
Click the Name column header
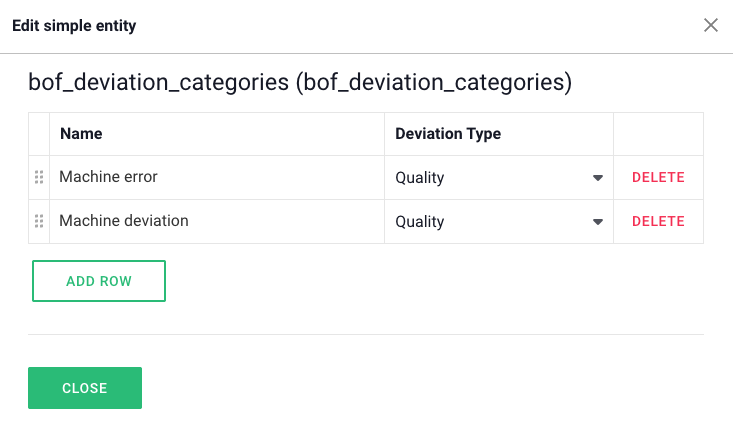point(81,134)
